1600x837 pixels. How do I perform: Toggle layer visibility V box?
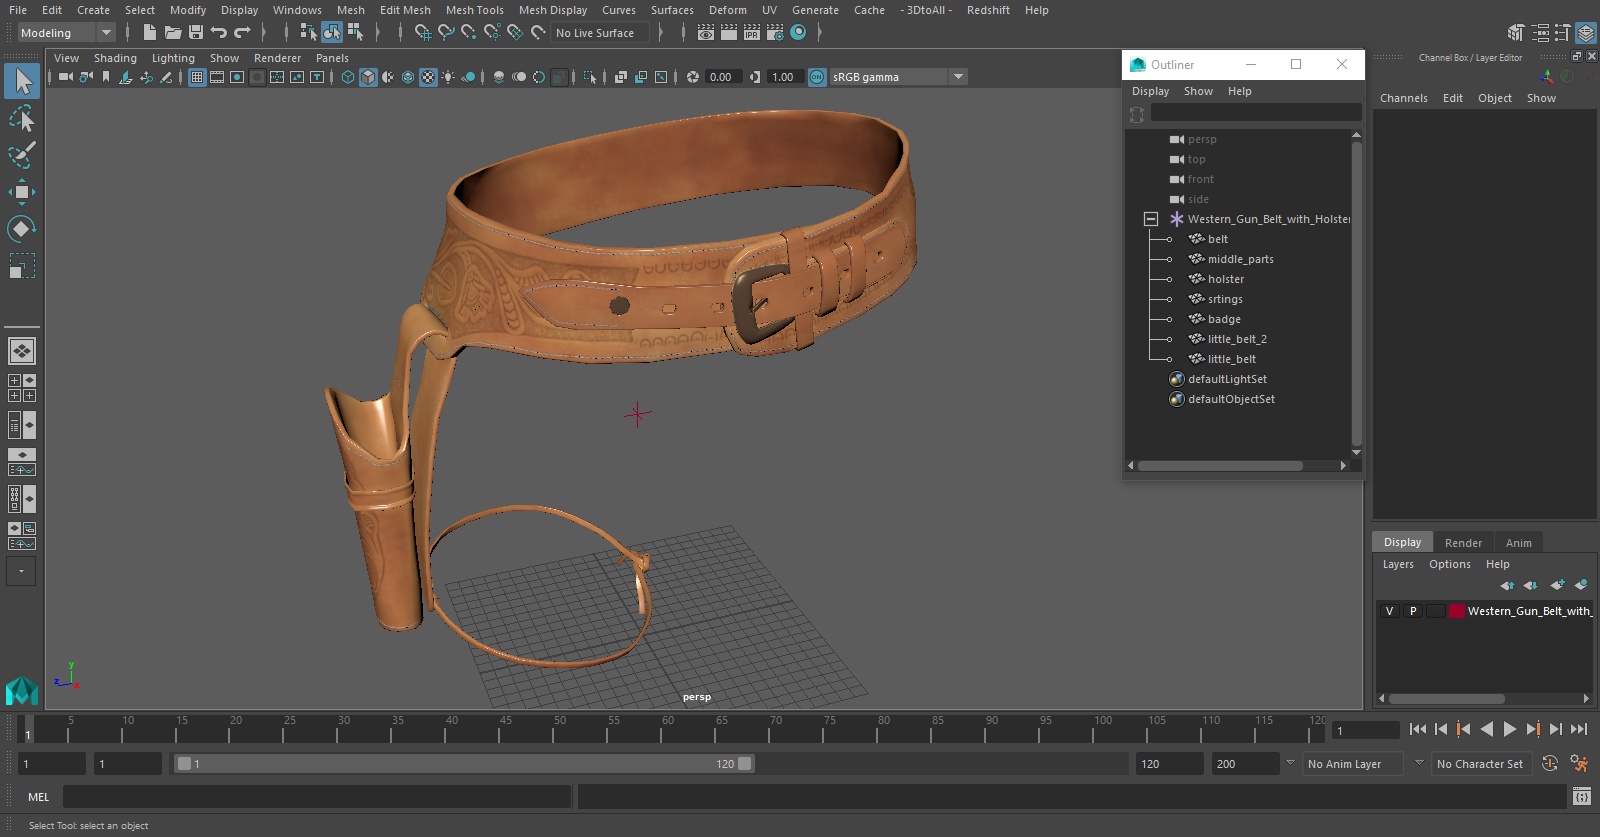coord(1389,611)
